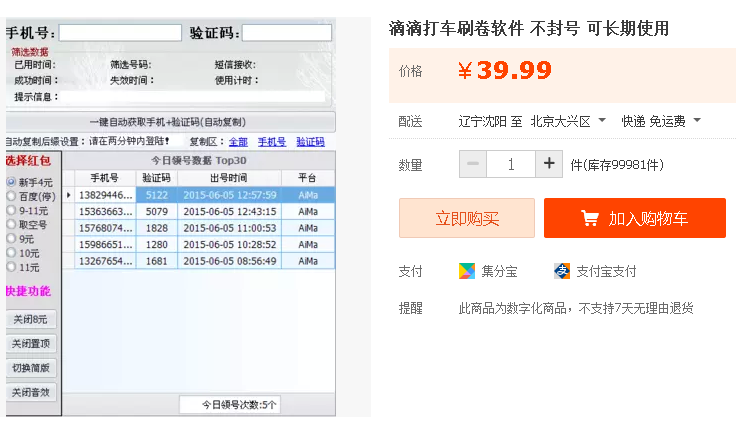Choose the 10元 radio option
Screen dimensions: 736x426
click(x=11, y=253)
